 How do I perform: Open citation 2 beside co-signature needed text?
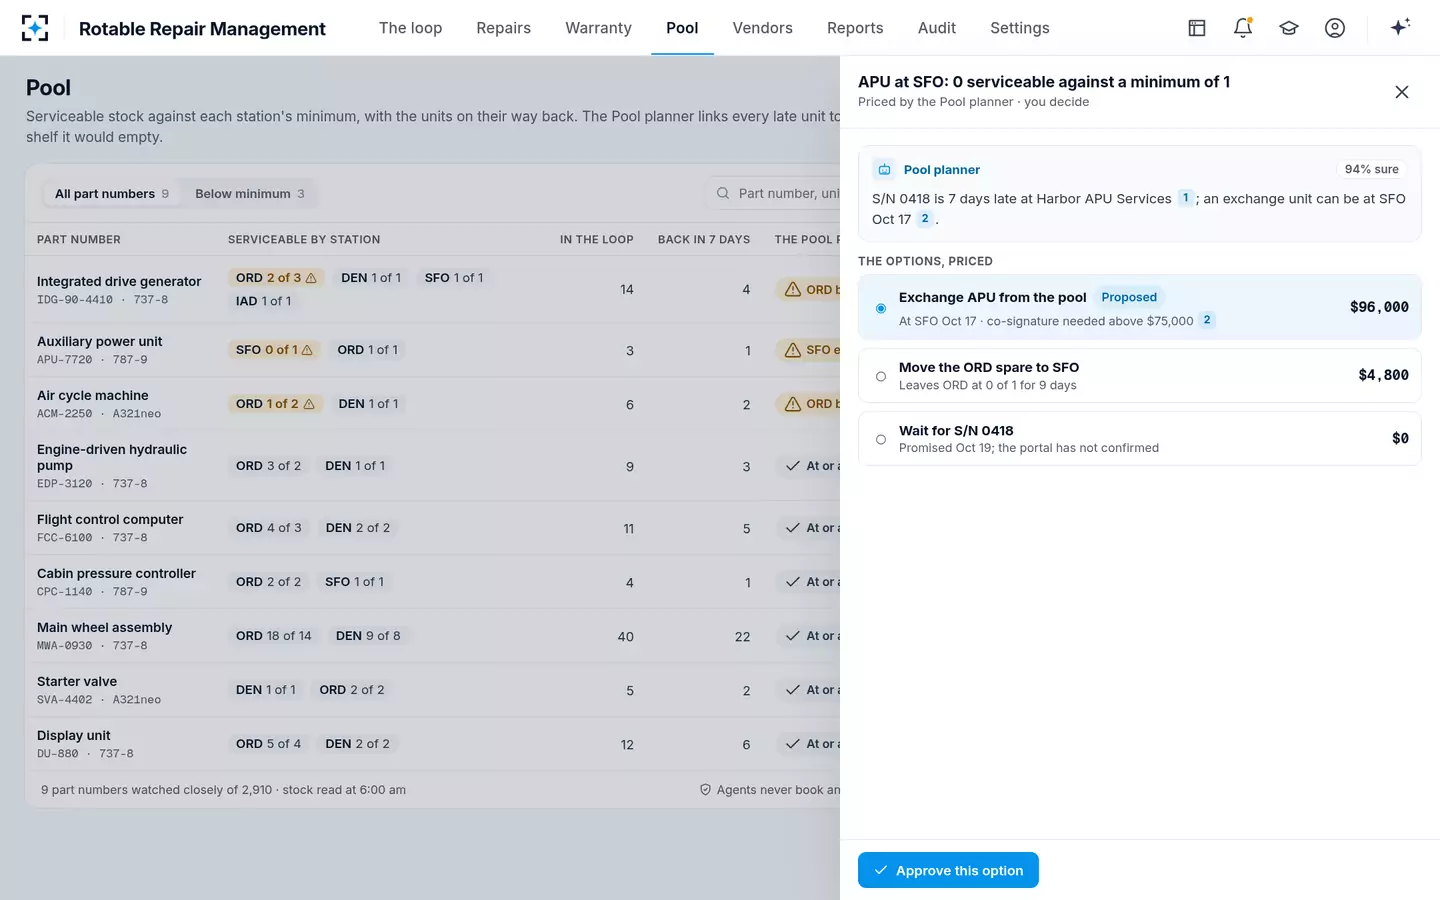pyautogui.click(x=1207, y=320)
